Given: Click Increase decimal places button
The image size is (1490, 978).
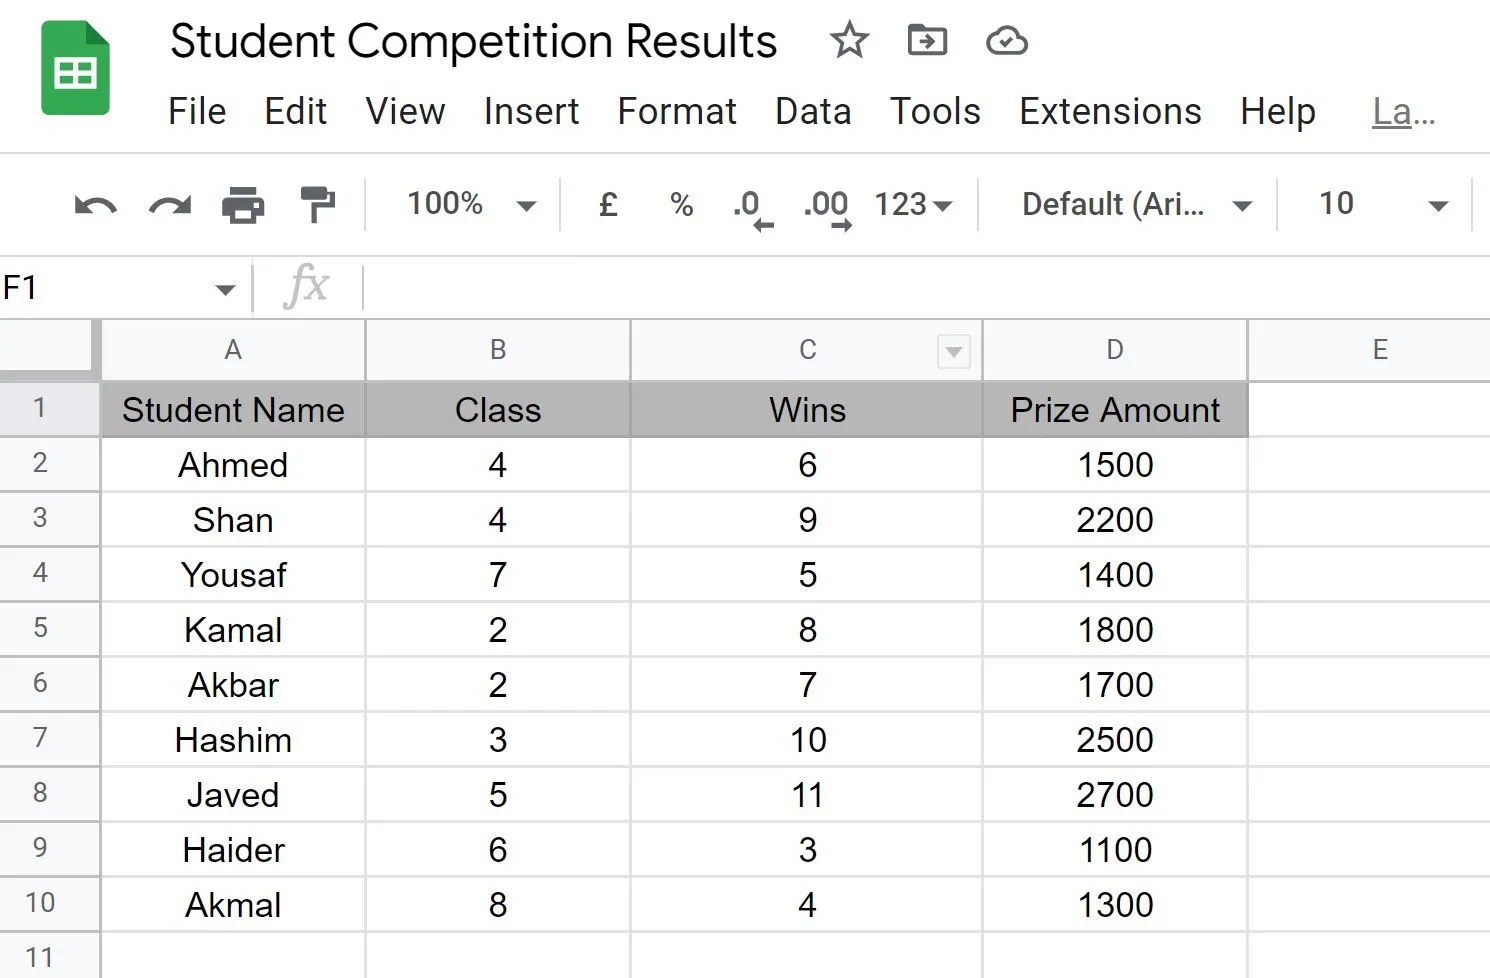Looking at the screenshot, I should pos(827,208).
